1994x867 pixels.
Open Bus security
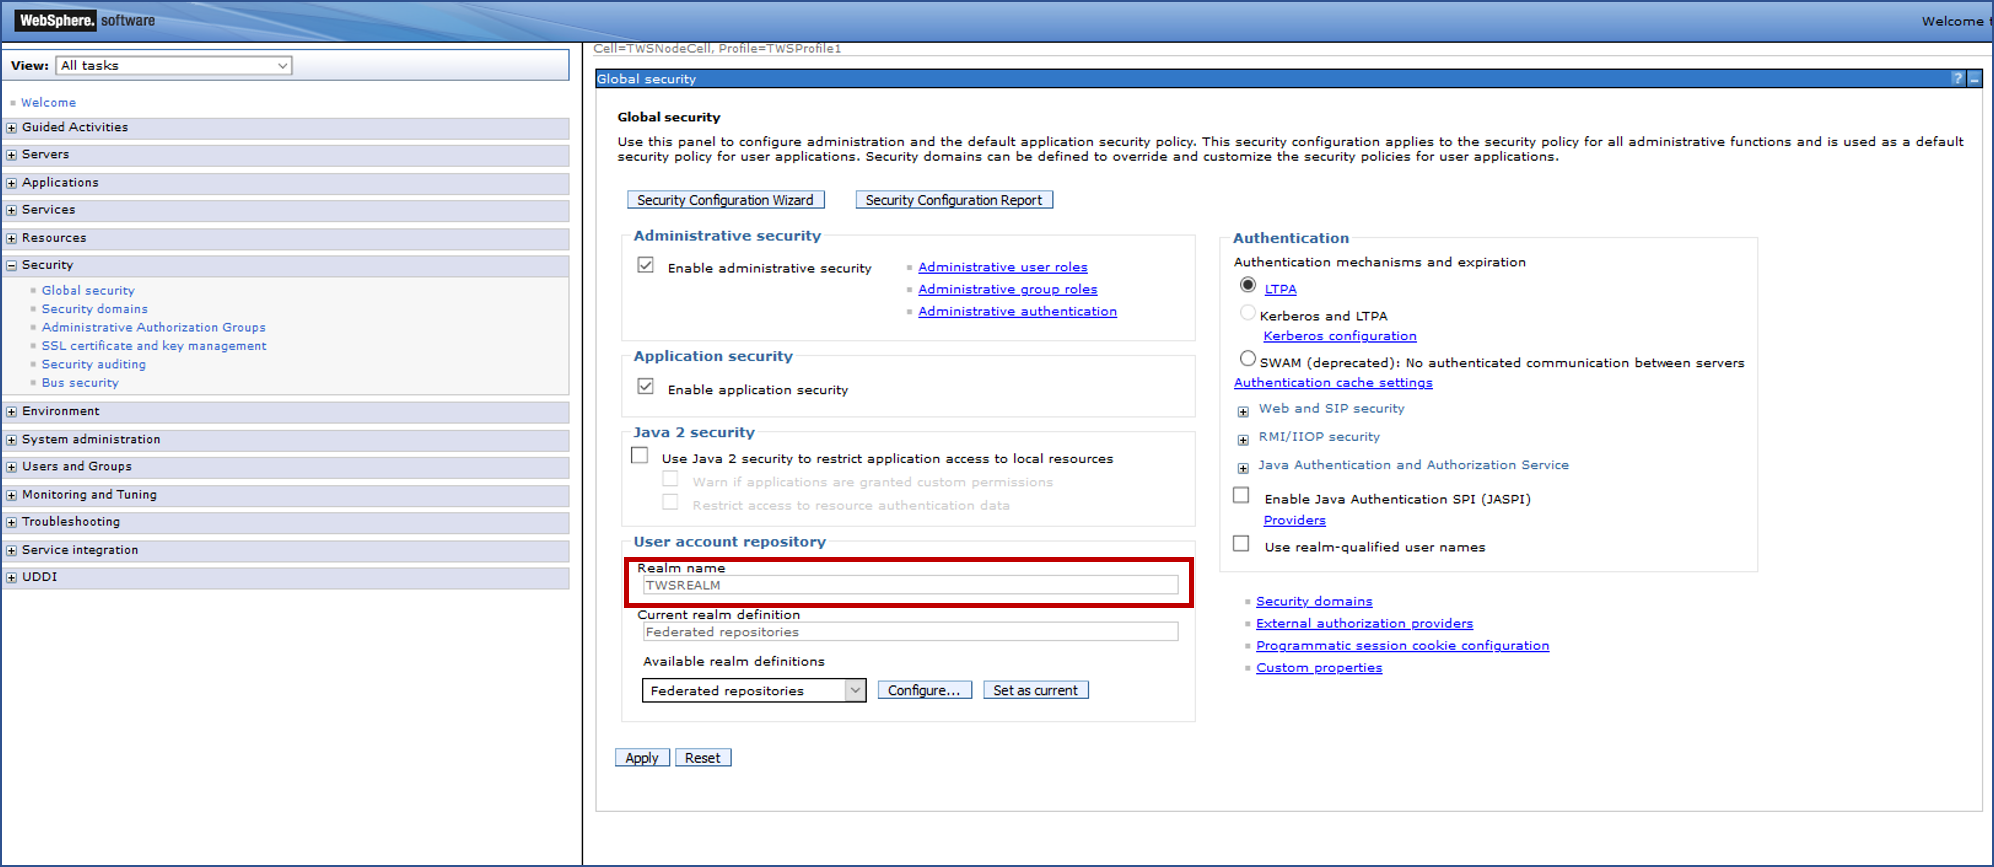[x=80, y=383]
